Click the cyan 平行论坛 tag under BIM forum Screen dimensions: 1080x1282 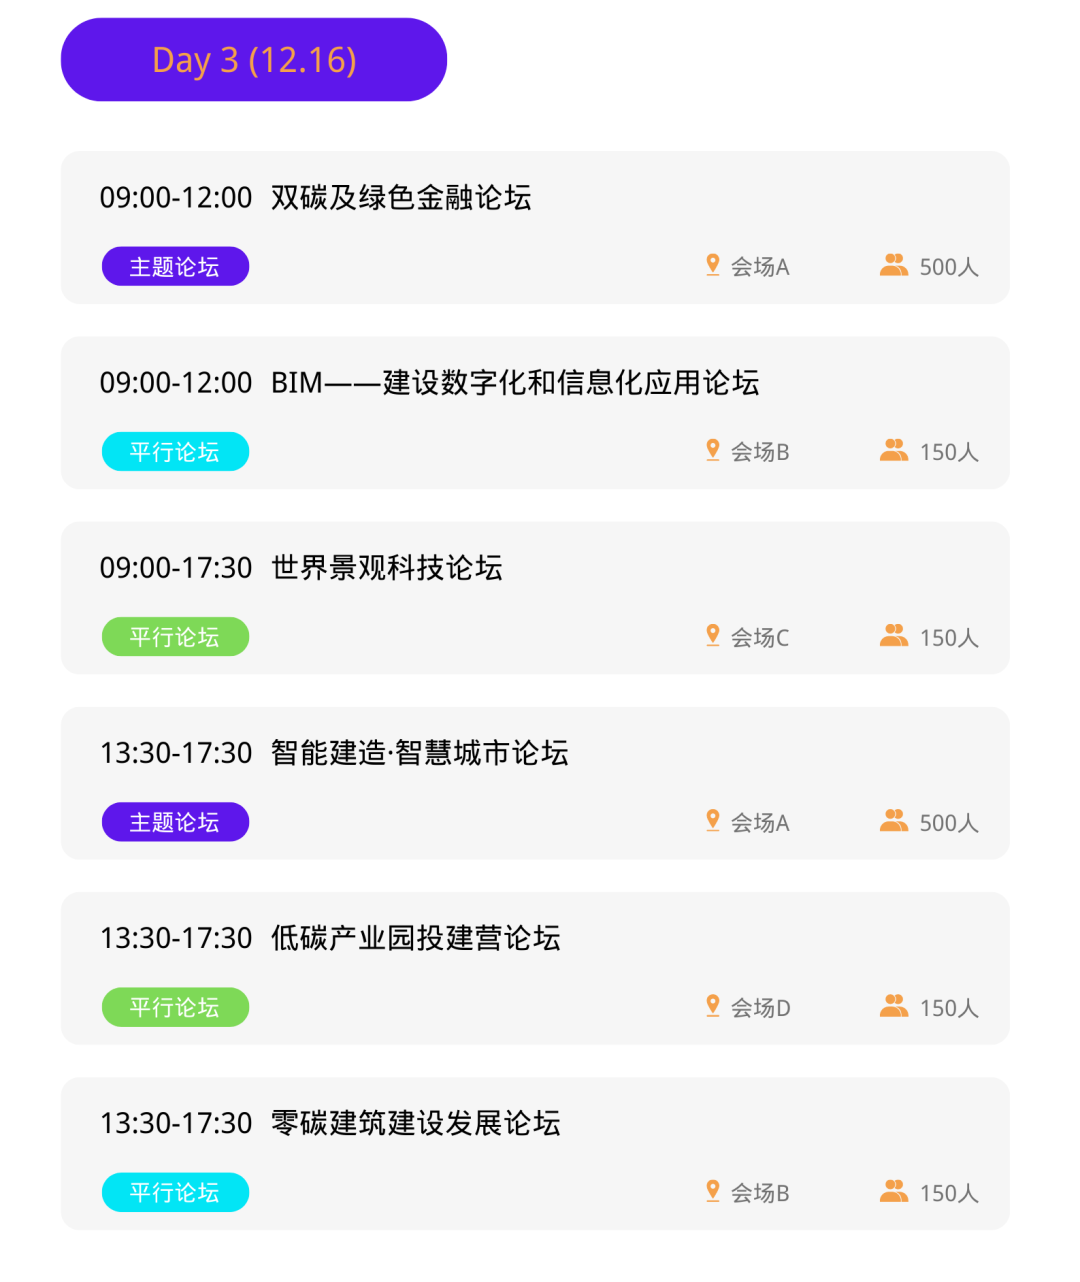click(175, 451)
